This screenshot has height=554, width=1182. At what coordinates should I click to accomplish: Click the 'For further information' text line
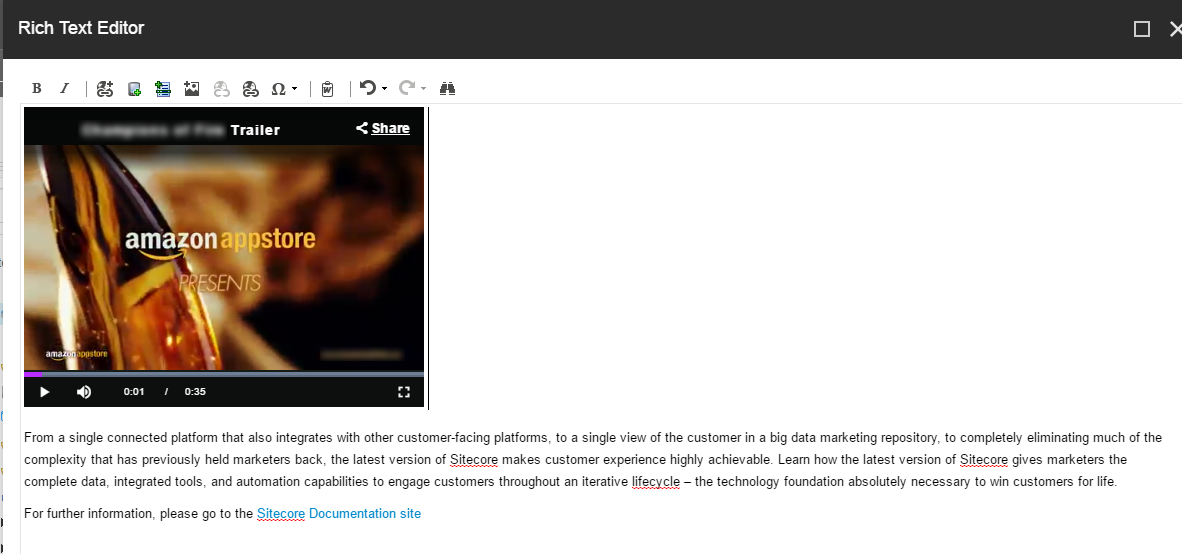point(222,514)
